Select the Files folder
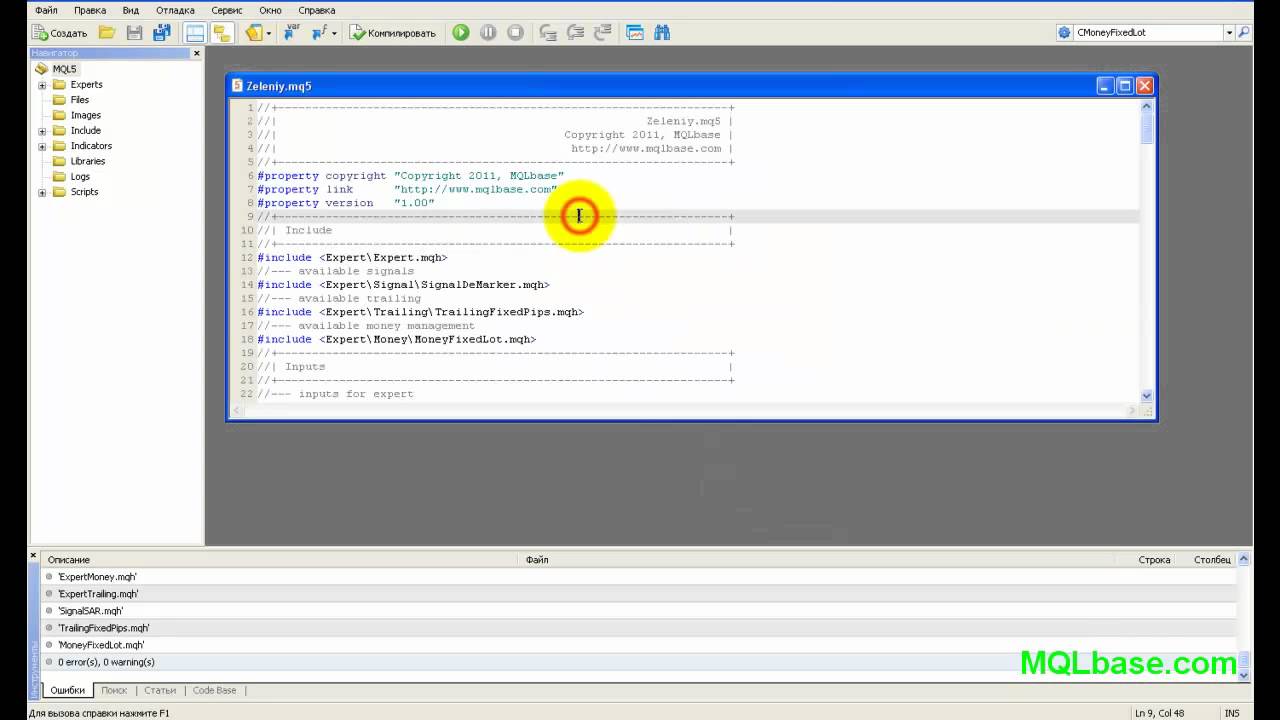 [80, 100]
